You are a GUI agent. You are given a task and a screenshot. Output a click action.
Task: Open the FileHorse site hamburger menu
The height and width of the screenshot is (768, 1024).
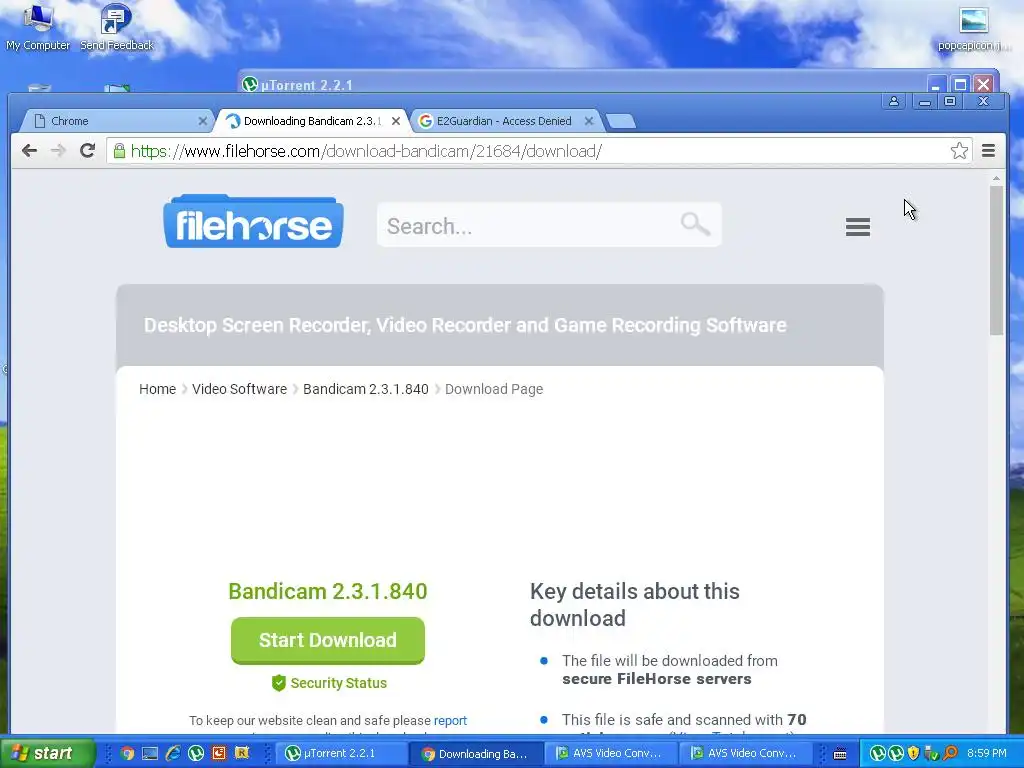coord(857,227)
